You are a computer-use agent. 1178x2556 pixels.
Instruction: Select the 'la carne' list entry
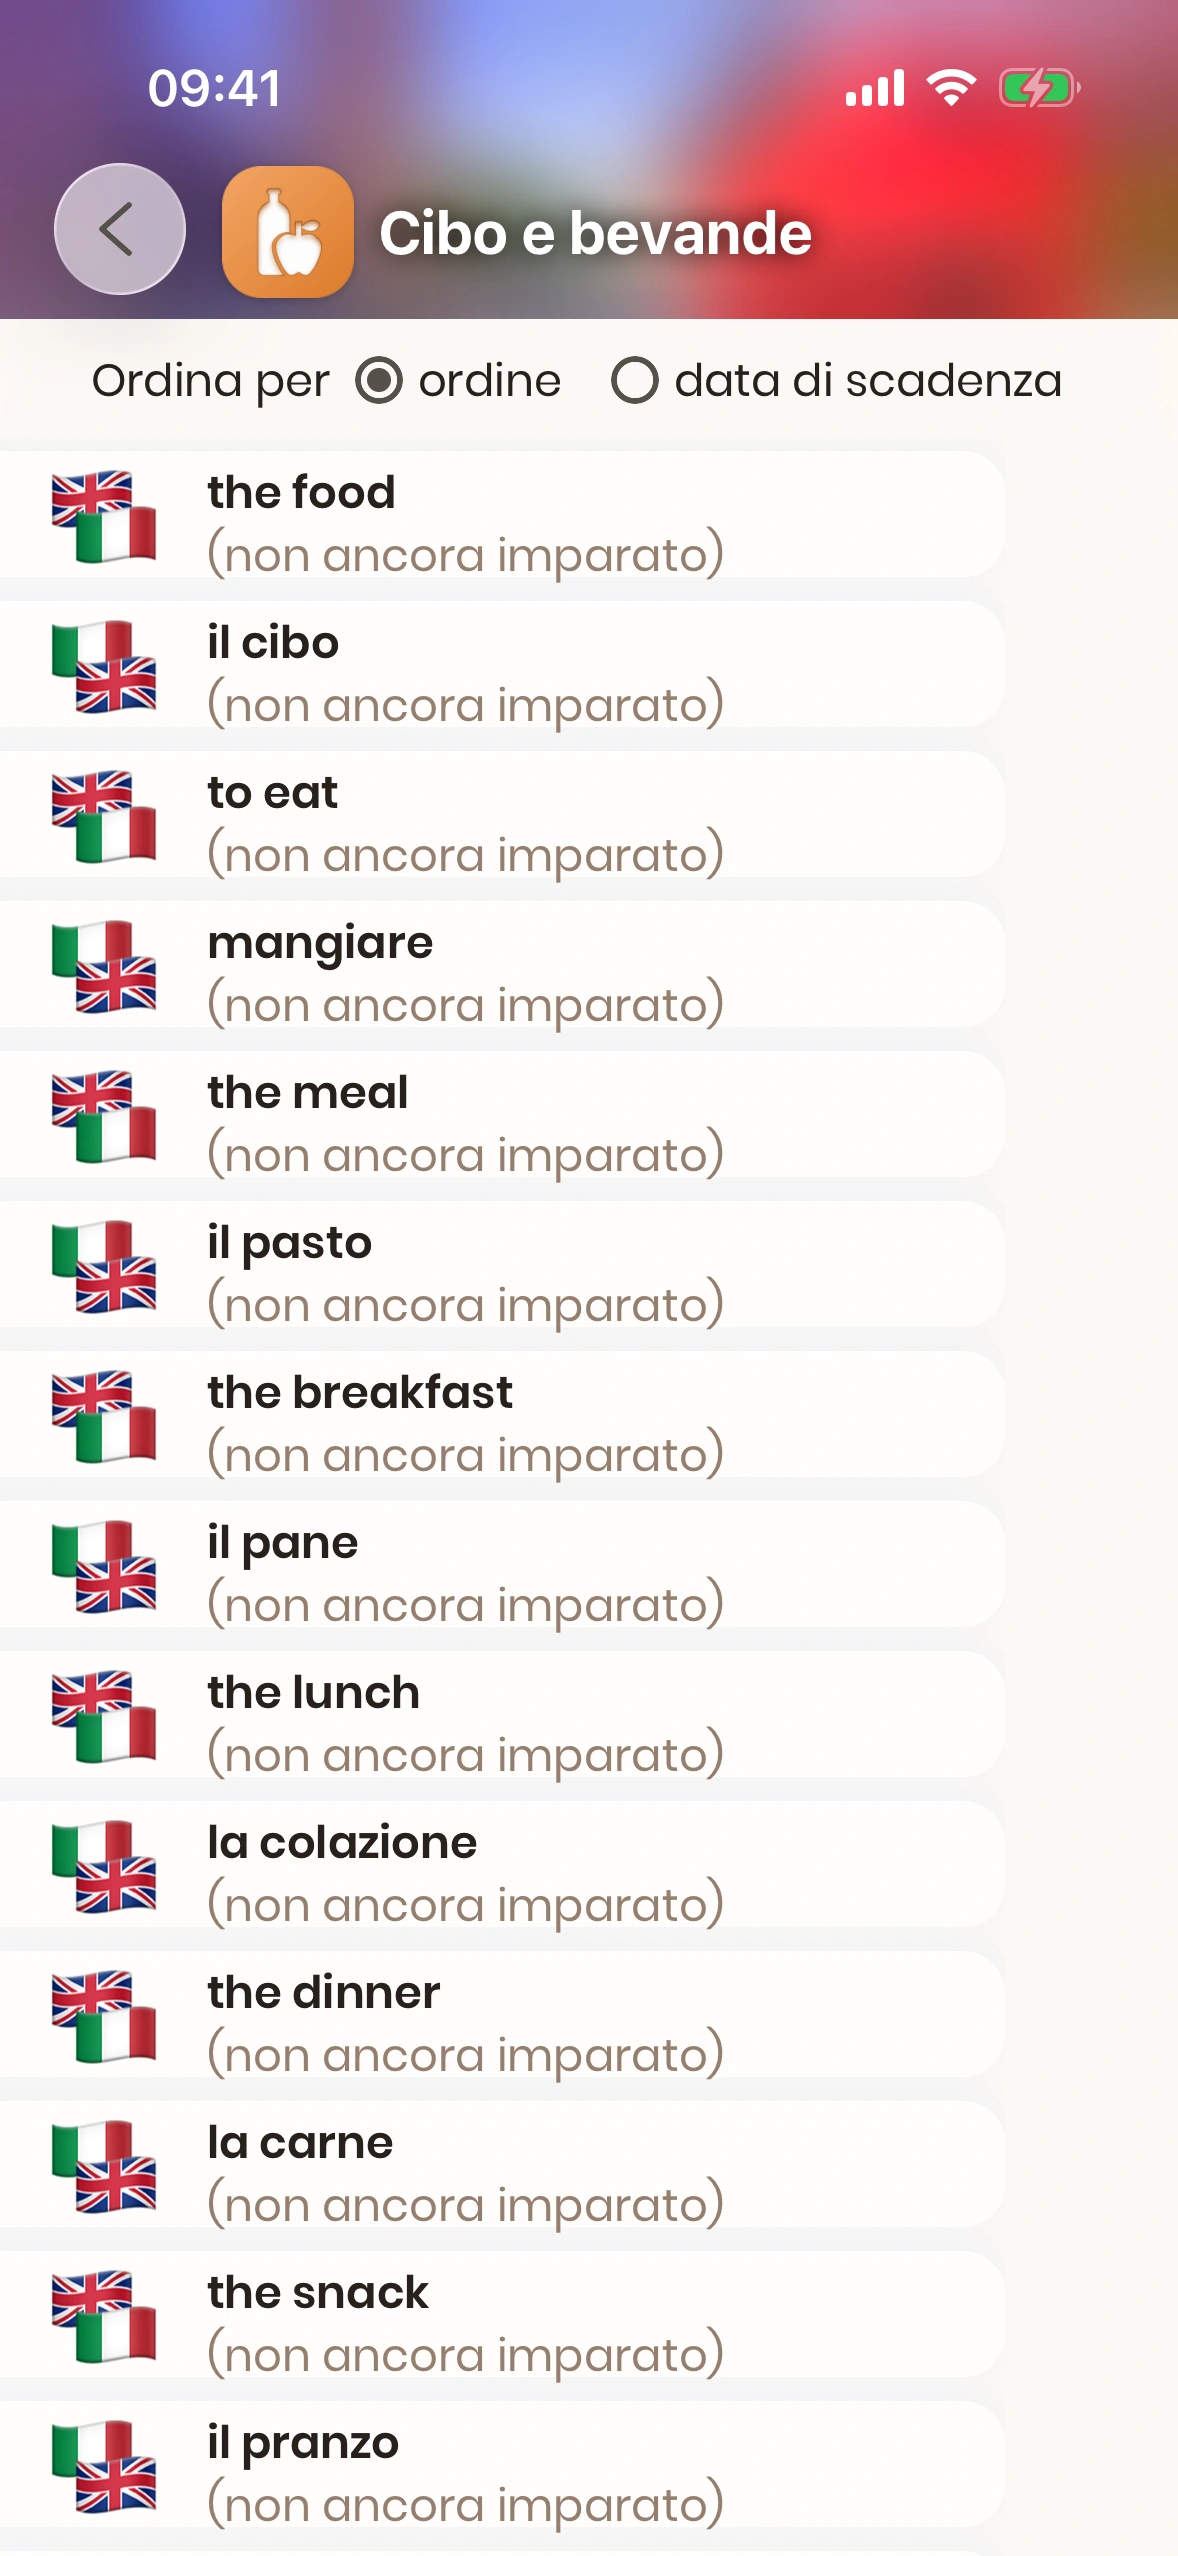tap(500, 2166)
